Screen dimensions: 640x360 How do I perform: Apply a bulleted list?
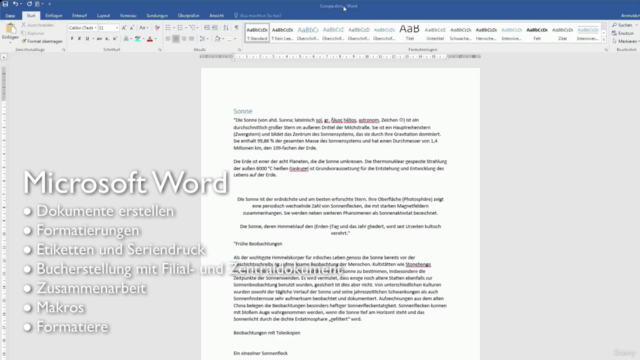pos(168,28)
